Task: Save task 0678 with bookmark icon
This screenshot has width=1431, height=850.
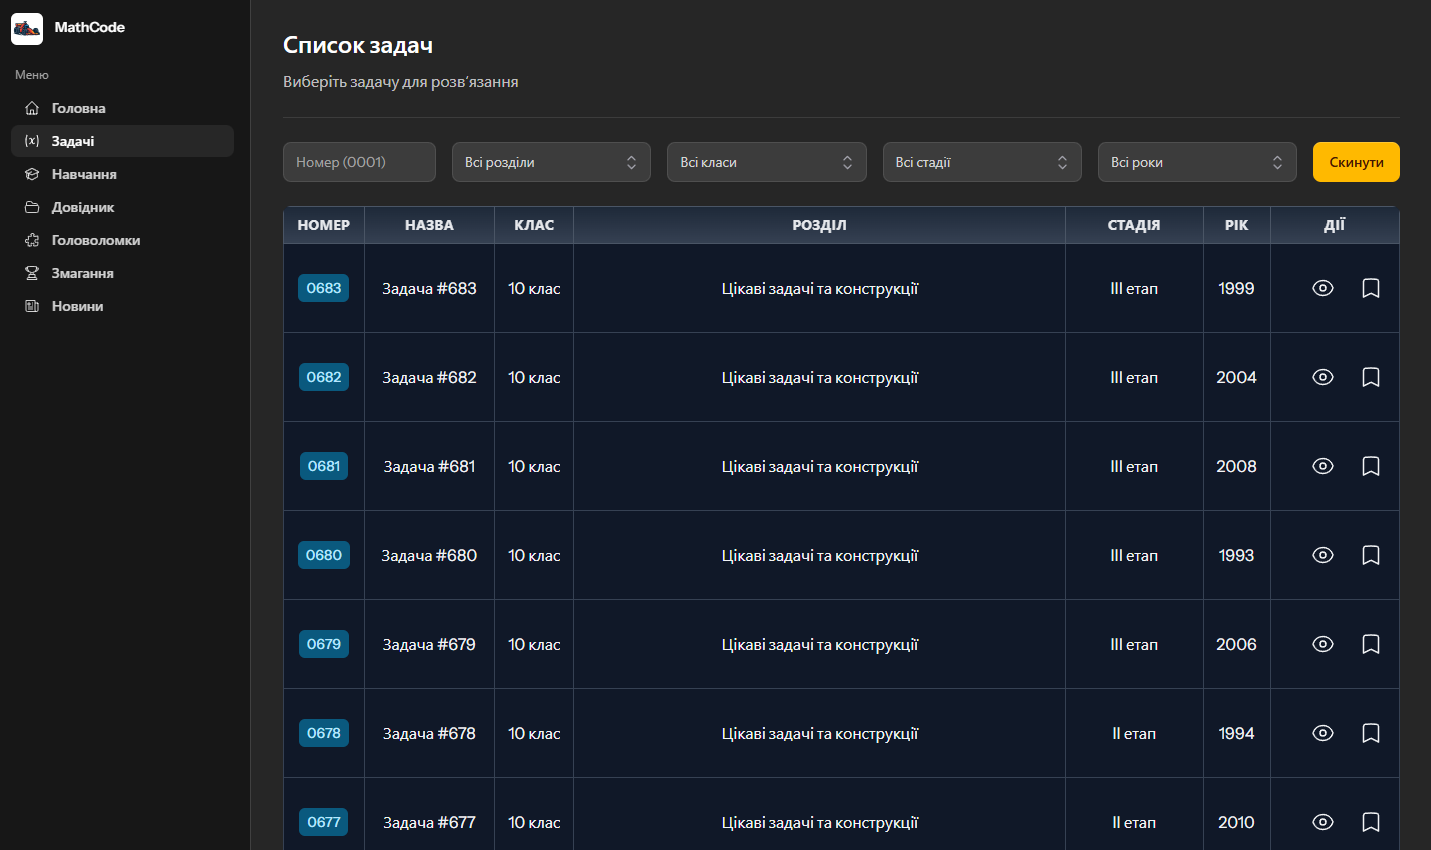Action: point(1370,733)
